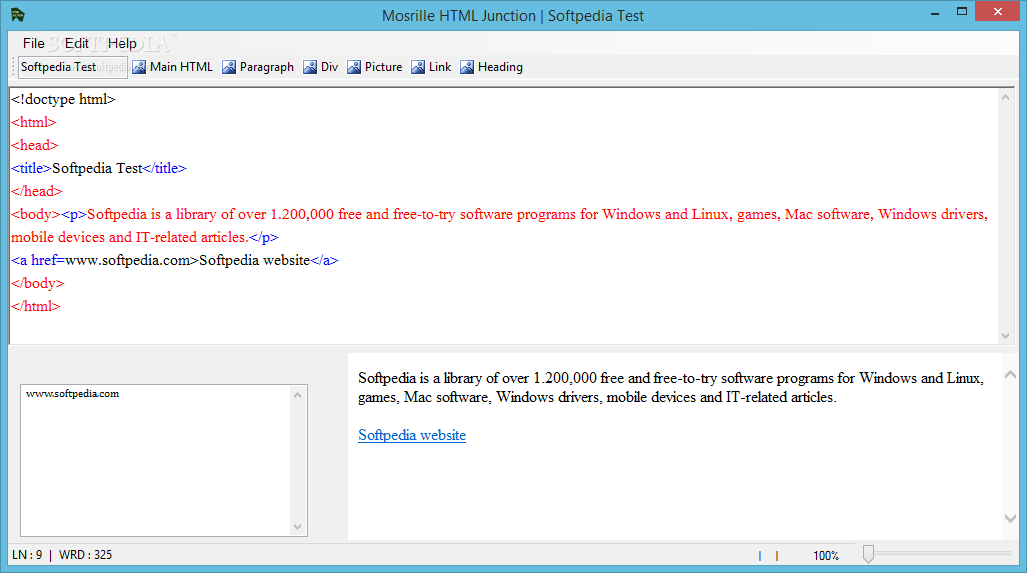Screen dimensions: 1027x573
Task: Click the link list scroll down arrow
Action: point(297,527)
